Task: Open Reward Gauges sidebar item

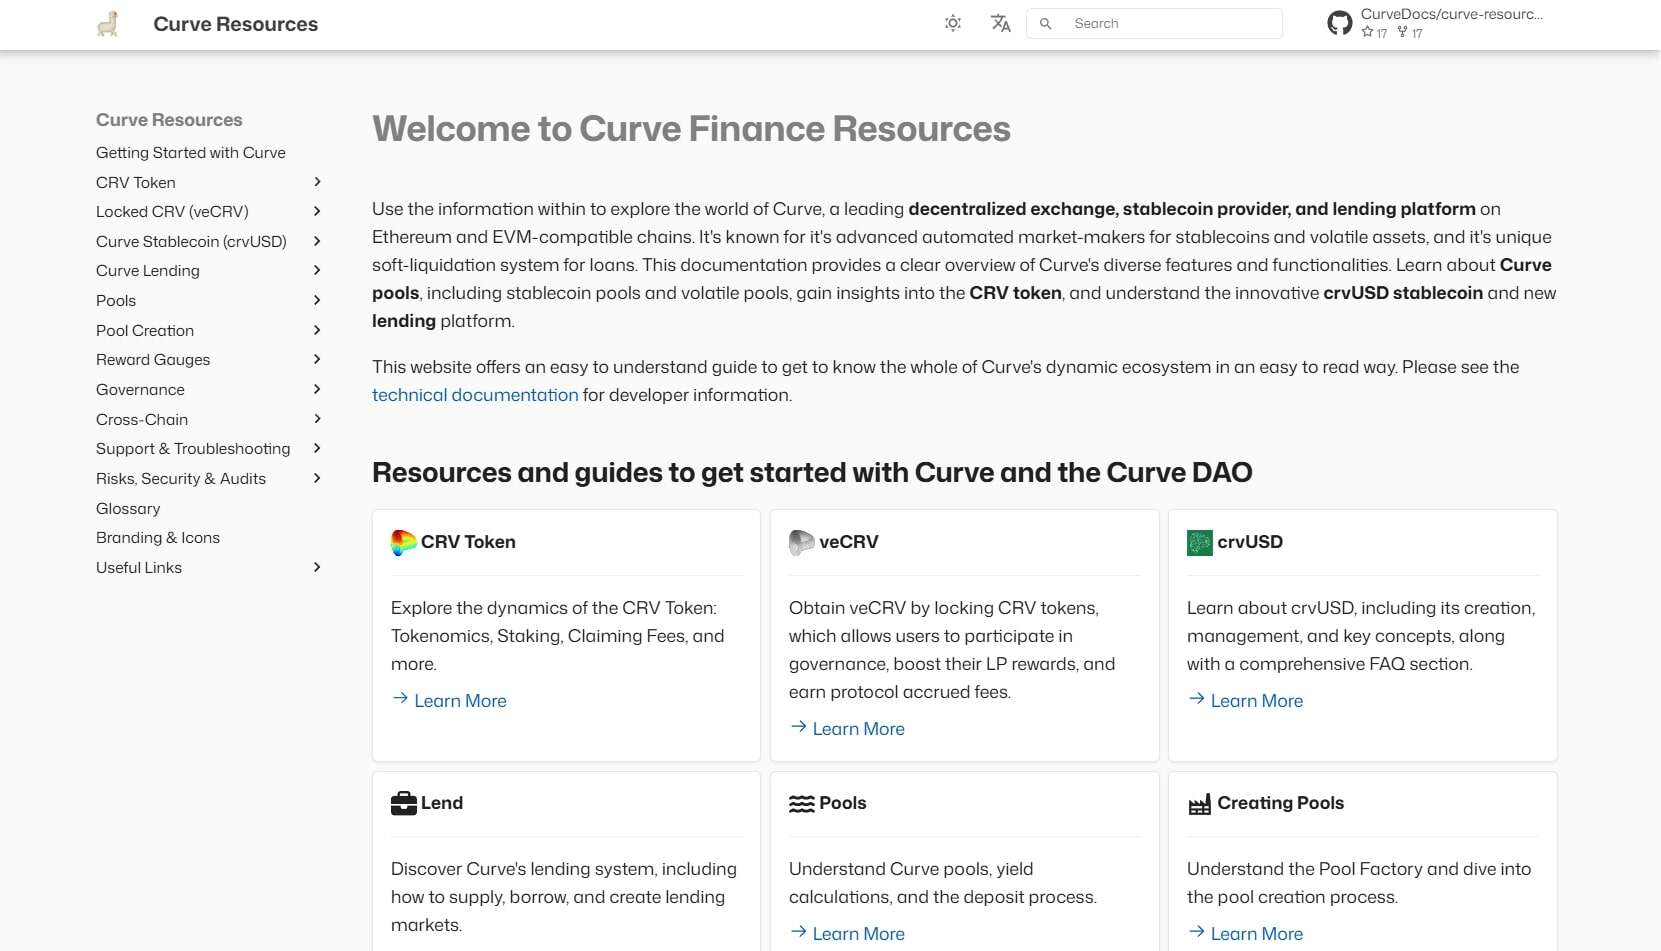Action: pyautogui.click(x=153, y=360)
